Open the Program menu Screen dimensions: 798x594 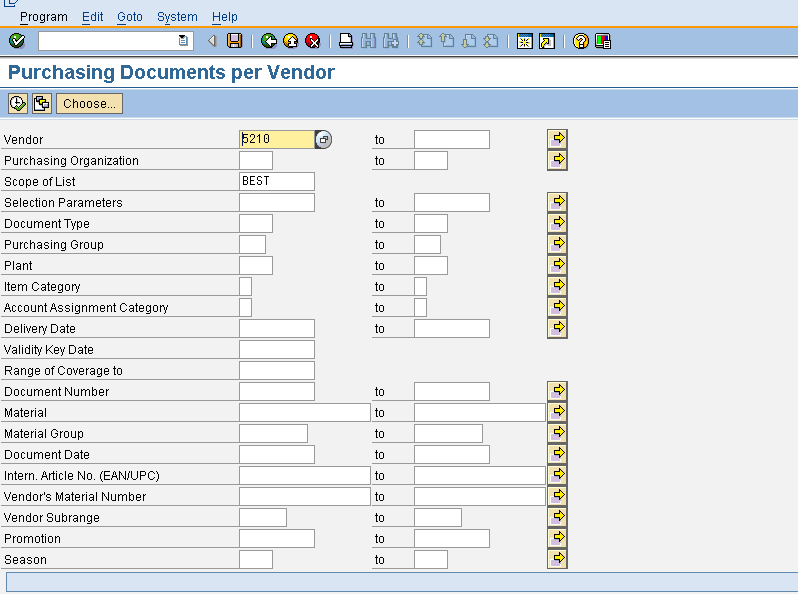pyautogui.click(x=44, y=17)
